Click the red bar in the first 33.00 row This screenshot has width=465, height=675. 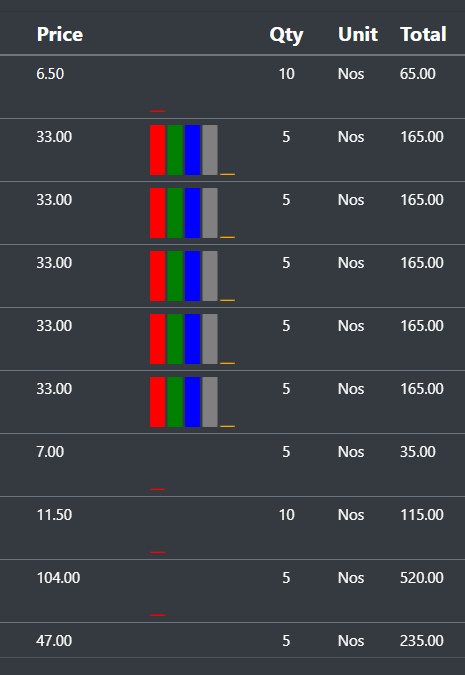point(158,150)
